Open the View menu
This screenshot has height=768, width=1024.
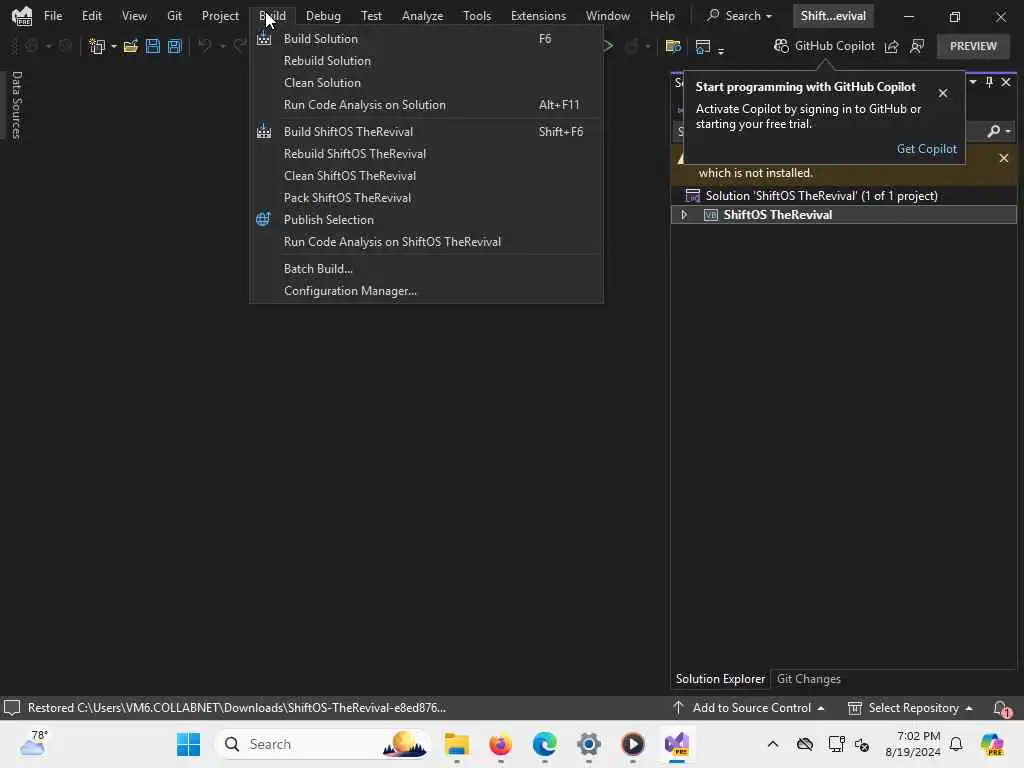click(x=135, y=16)
